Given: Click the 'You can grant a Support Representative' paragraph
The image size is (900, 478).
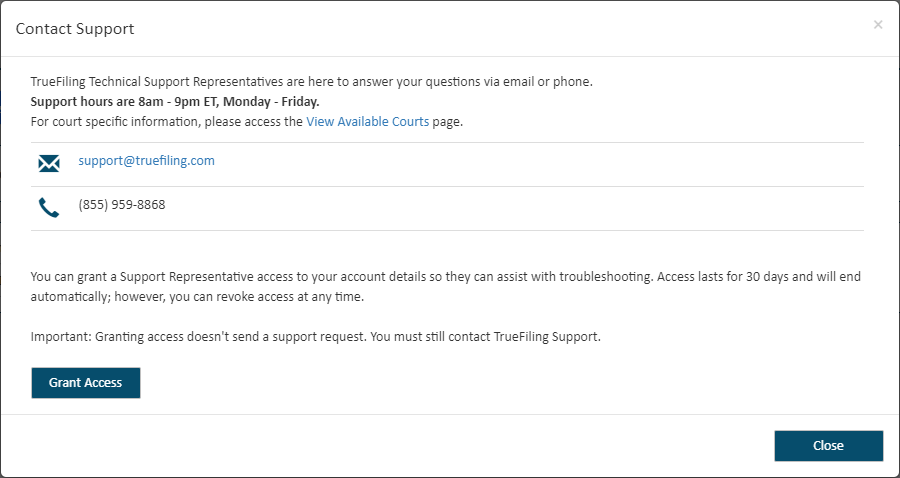Looking at the screenshot, I should pyautogui.click(x=445, y=287).
